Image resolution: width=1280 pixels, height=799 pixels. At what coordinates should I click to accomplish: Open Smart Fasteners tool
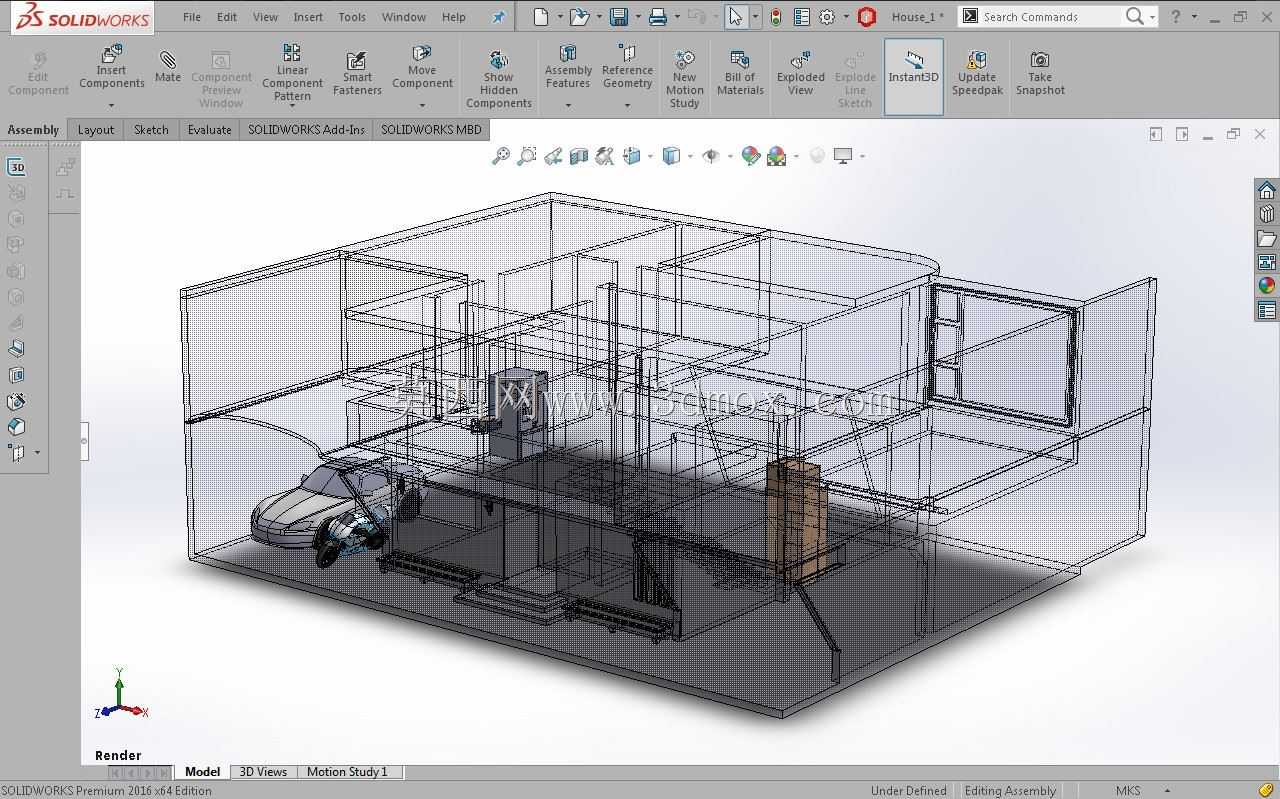click(357, 74)
